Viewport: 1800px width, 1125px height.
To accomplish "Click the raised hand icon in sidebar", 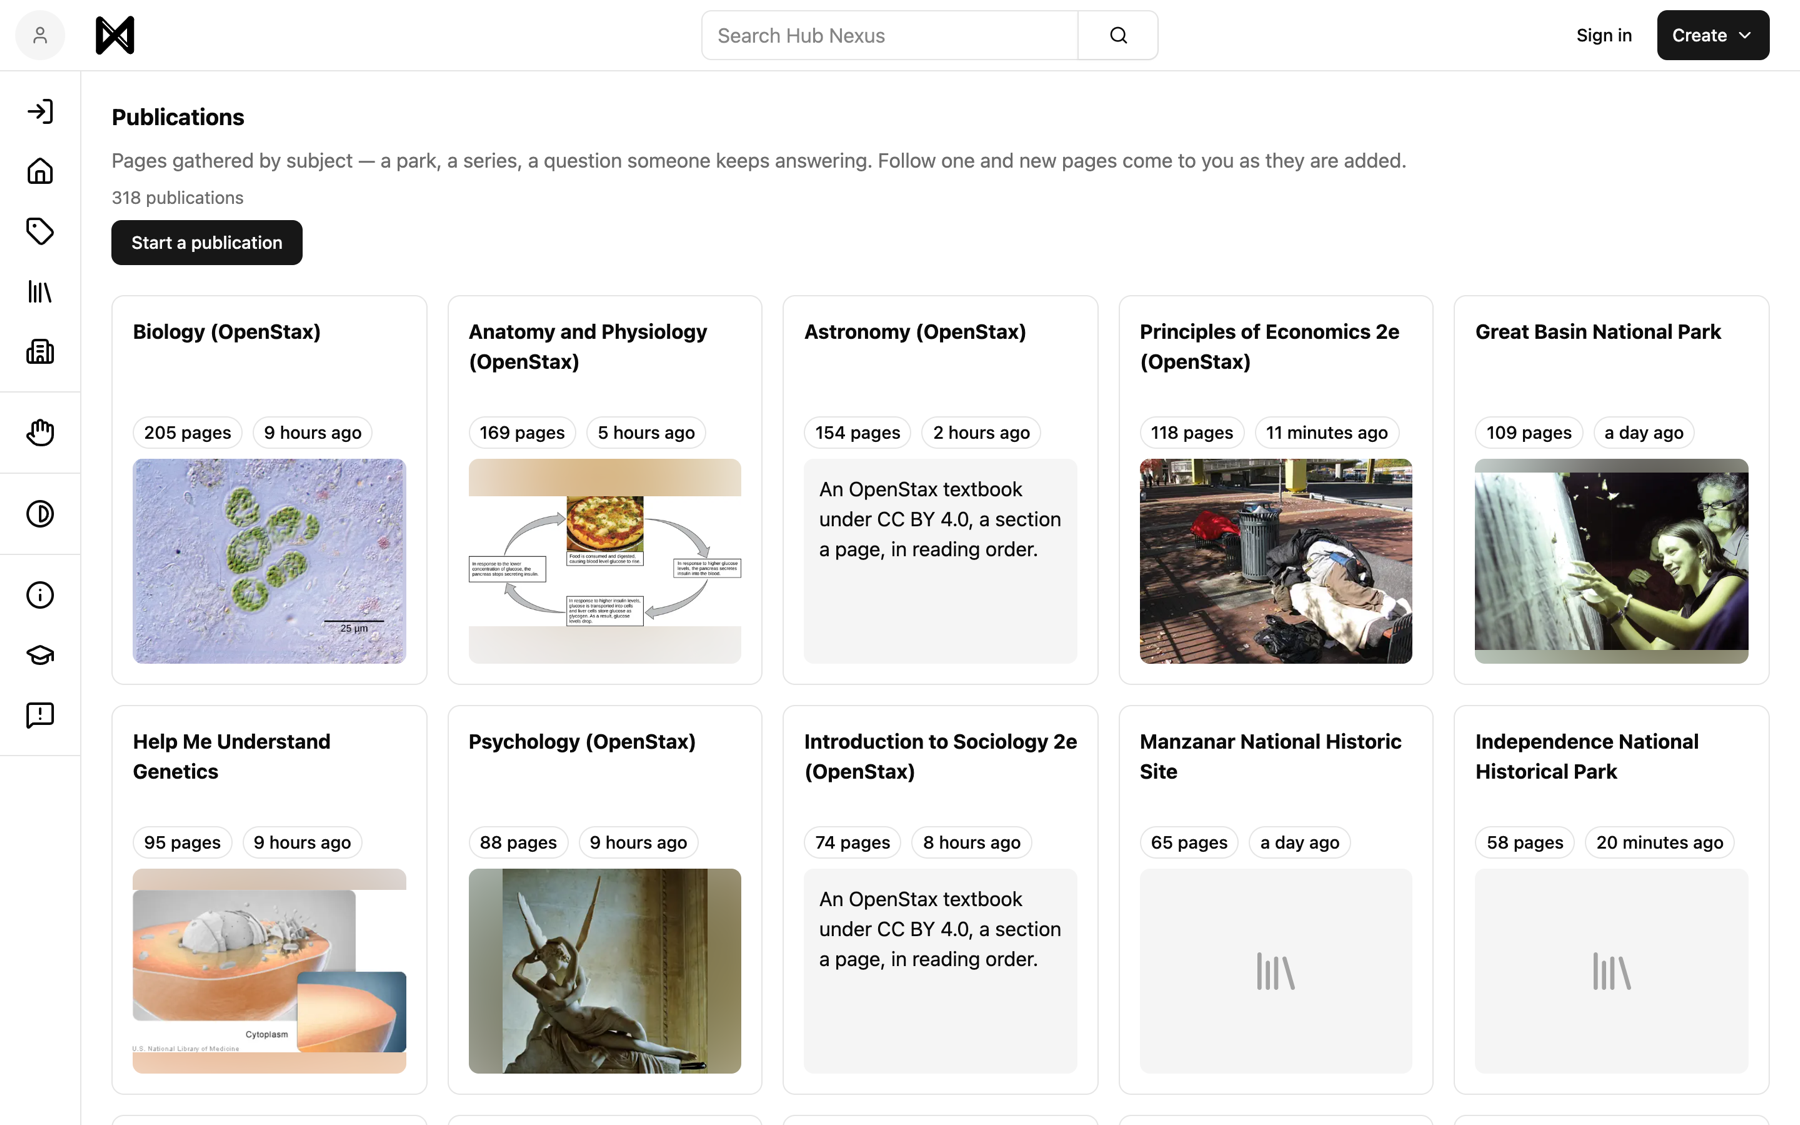I will [40, 433].
